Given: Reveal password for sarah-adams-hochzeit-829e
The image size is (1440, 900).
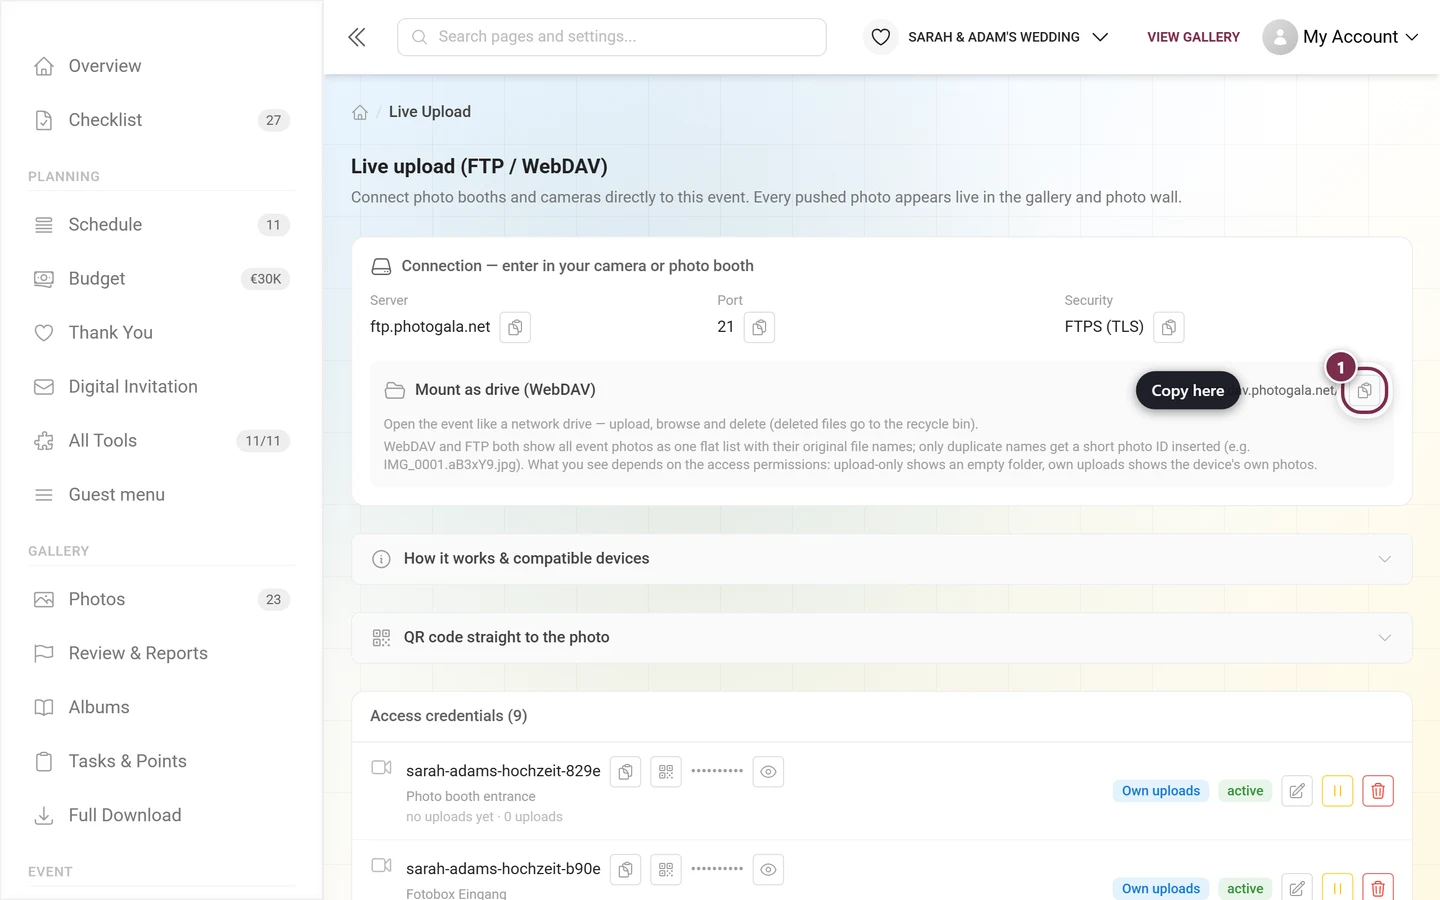Looking at the screenshot, I should click(768, 772).
